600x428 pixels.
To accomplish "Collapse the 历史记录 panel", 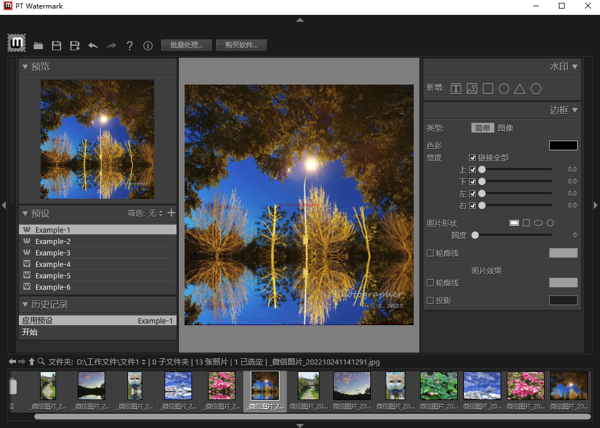I will (25, 304).
